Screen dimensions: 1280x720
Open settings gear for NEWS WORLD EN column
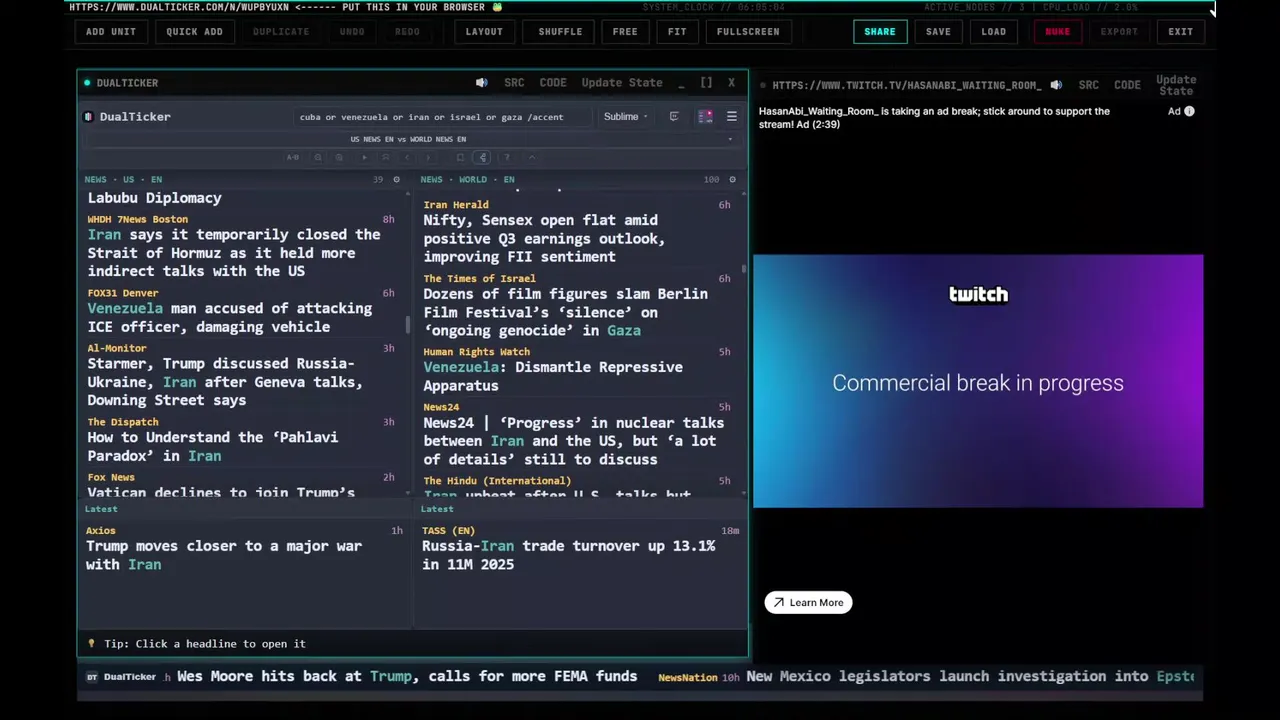pyautogui.click(x=732, y=180)
